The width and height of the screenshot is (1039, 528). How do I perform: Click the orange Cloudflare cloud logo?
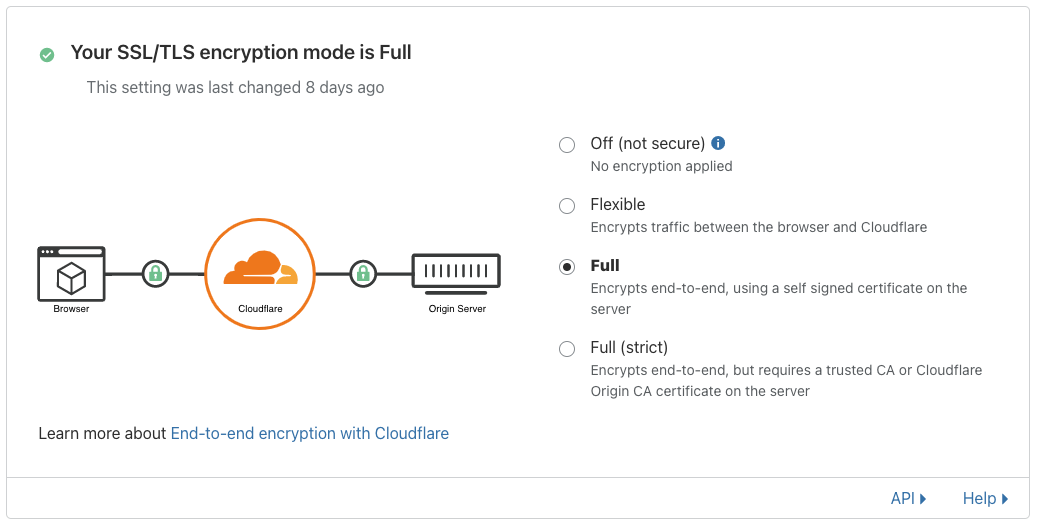[260, 268]
